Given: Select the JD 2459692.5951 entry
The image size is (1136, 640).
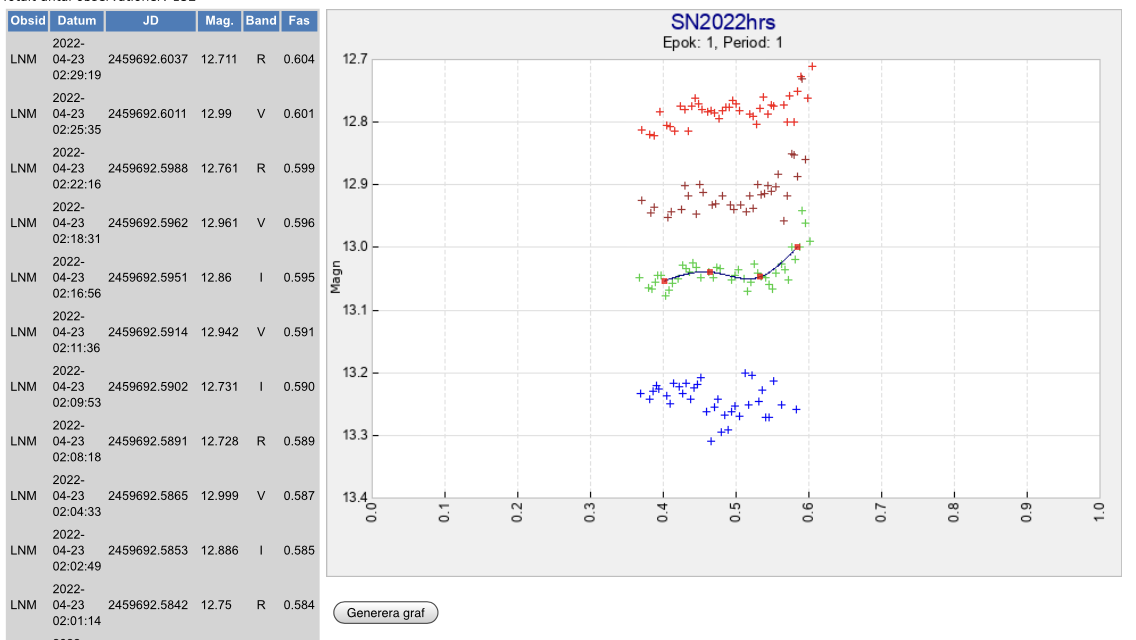Looking at the screenshot, I should click(x=147, y=277).
